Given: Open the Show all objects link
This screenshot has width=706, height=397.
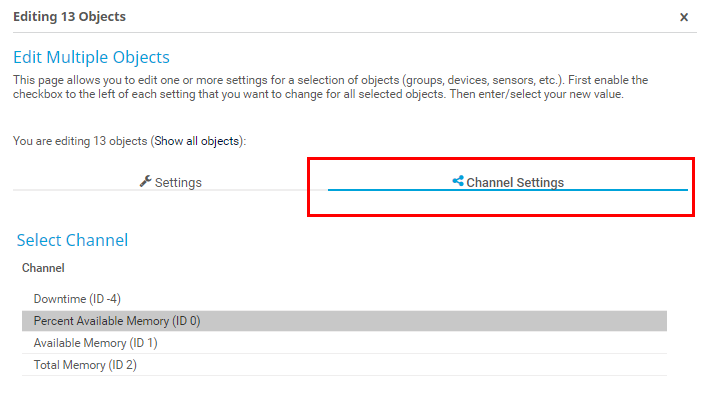Looking at the screenshot, I should (197, 141).
